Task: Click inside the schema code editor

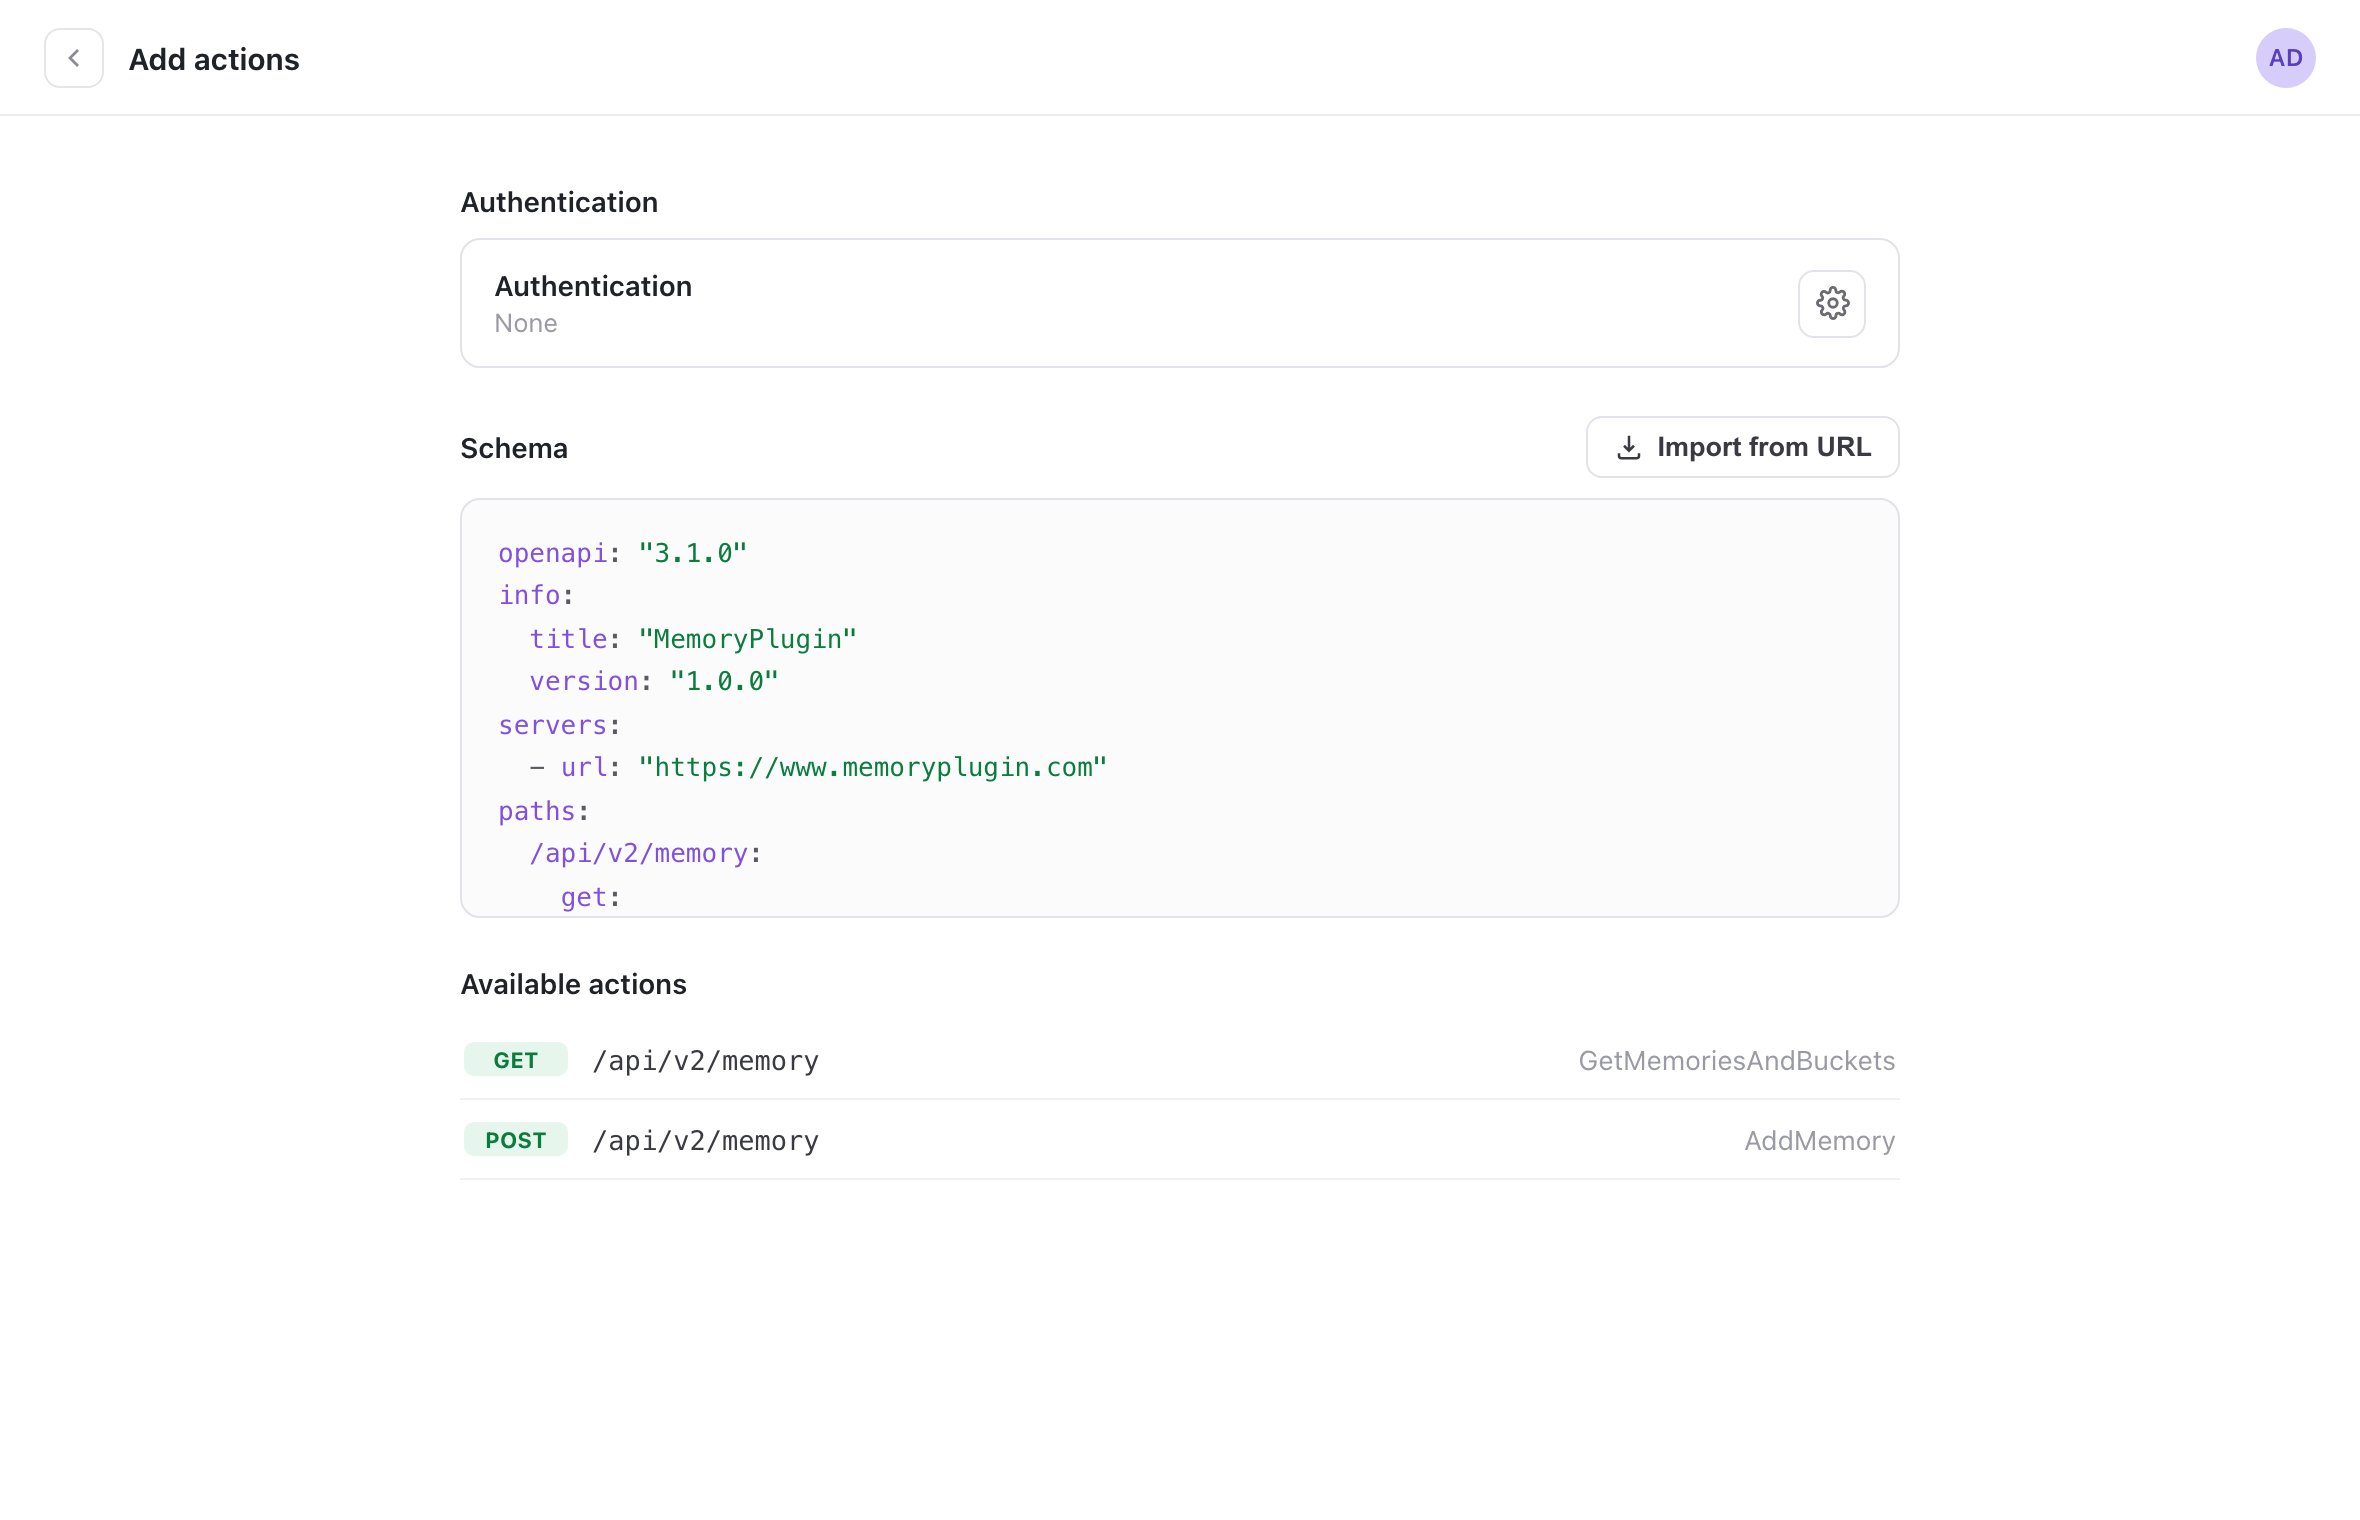Action: (x=1180, y=708)
